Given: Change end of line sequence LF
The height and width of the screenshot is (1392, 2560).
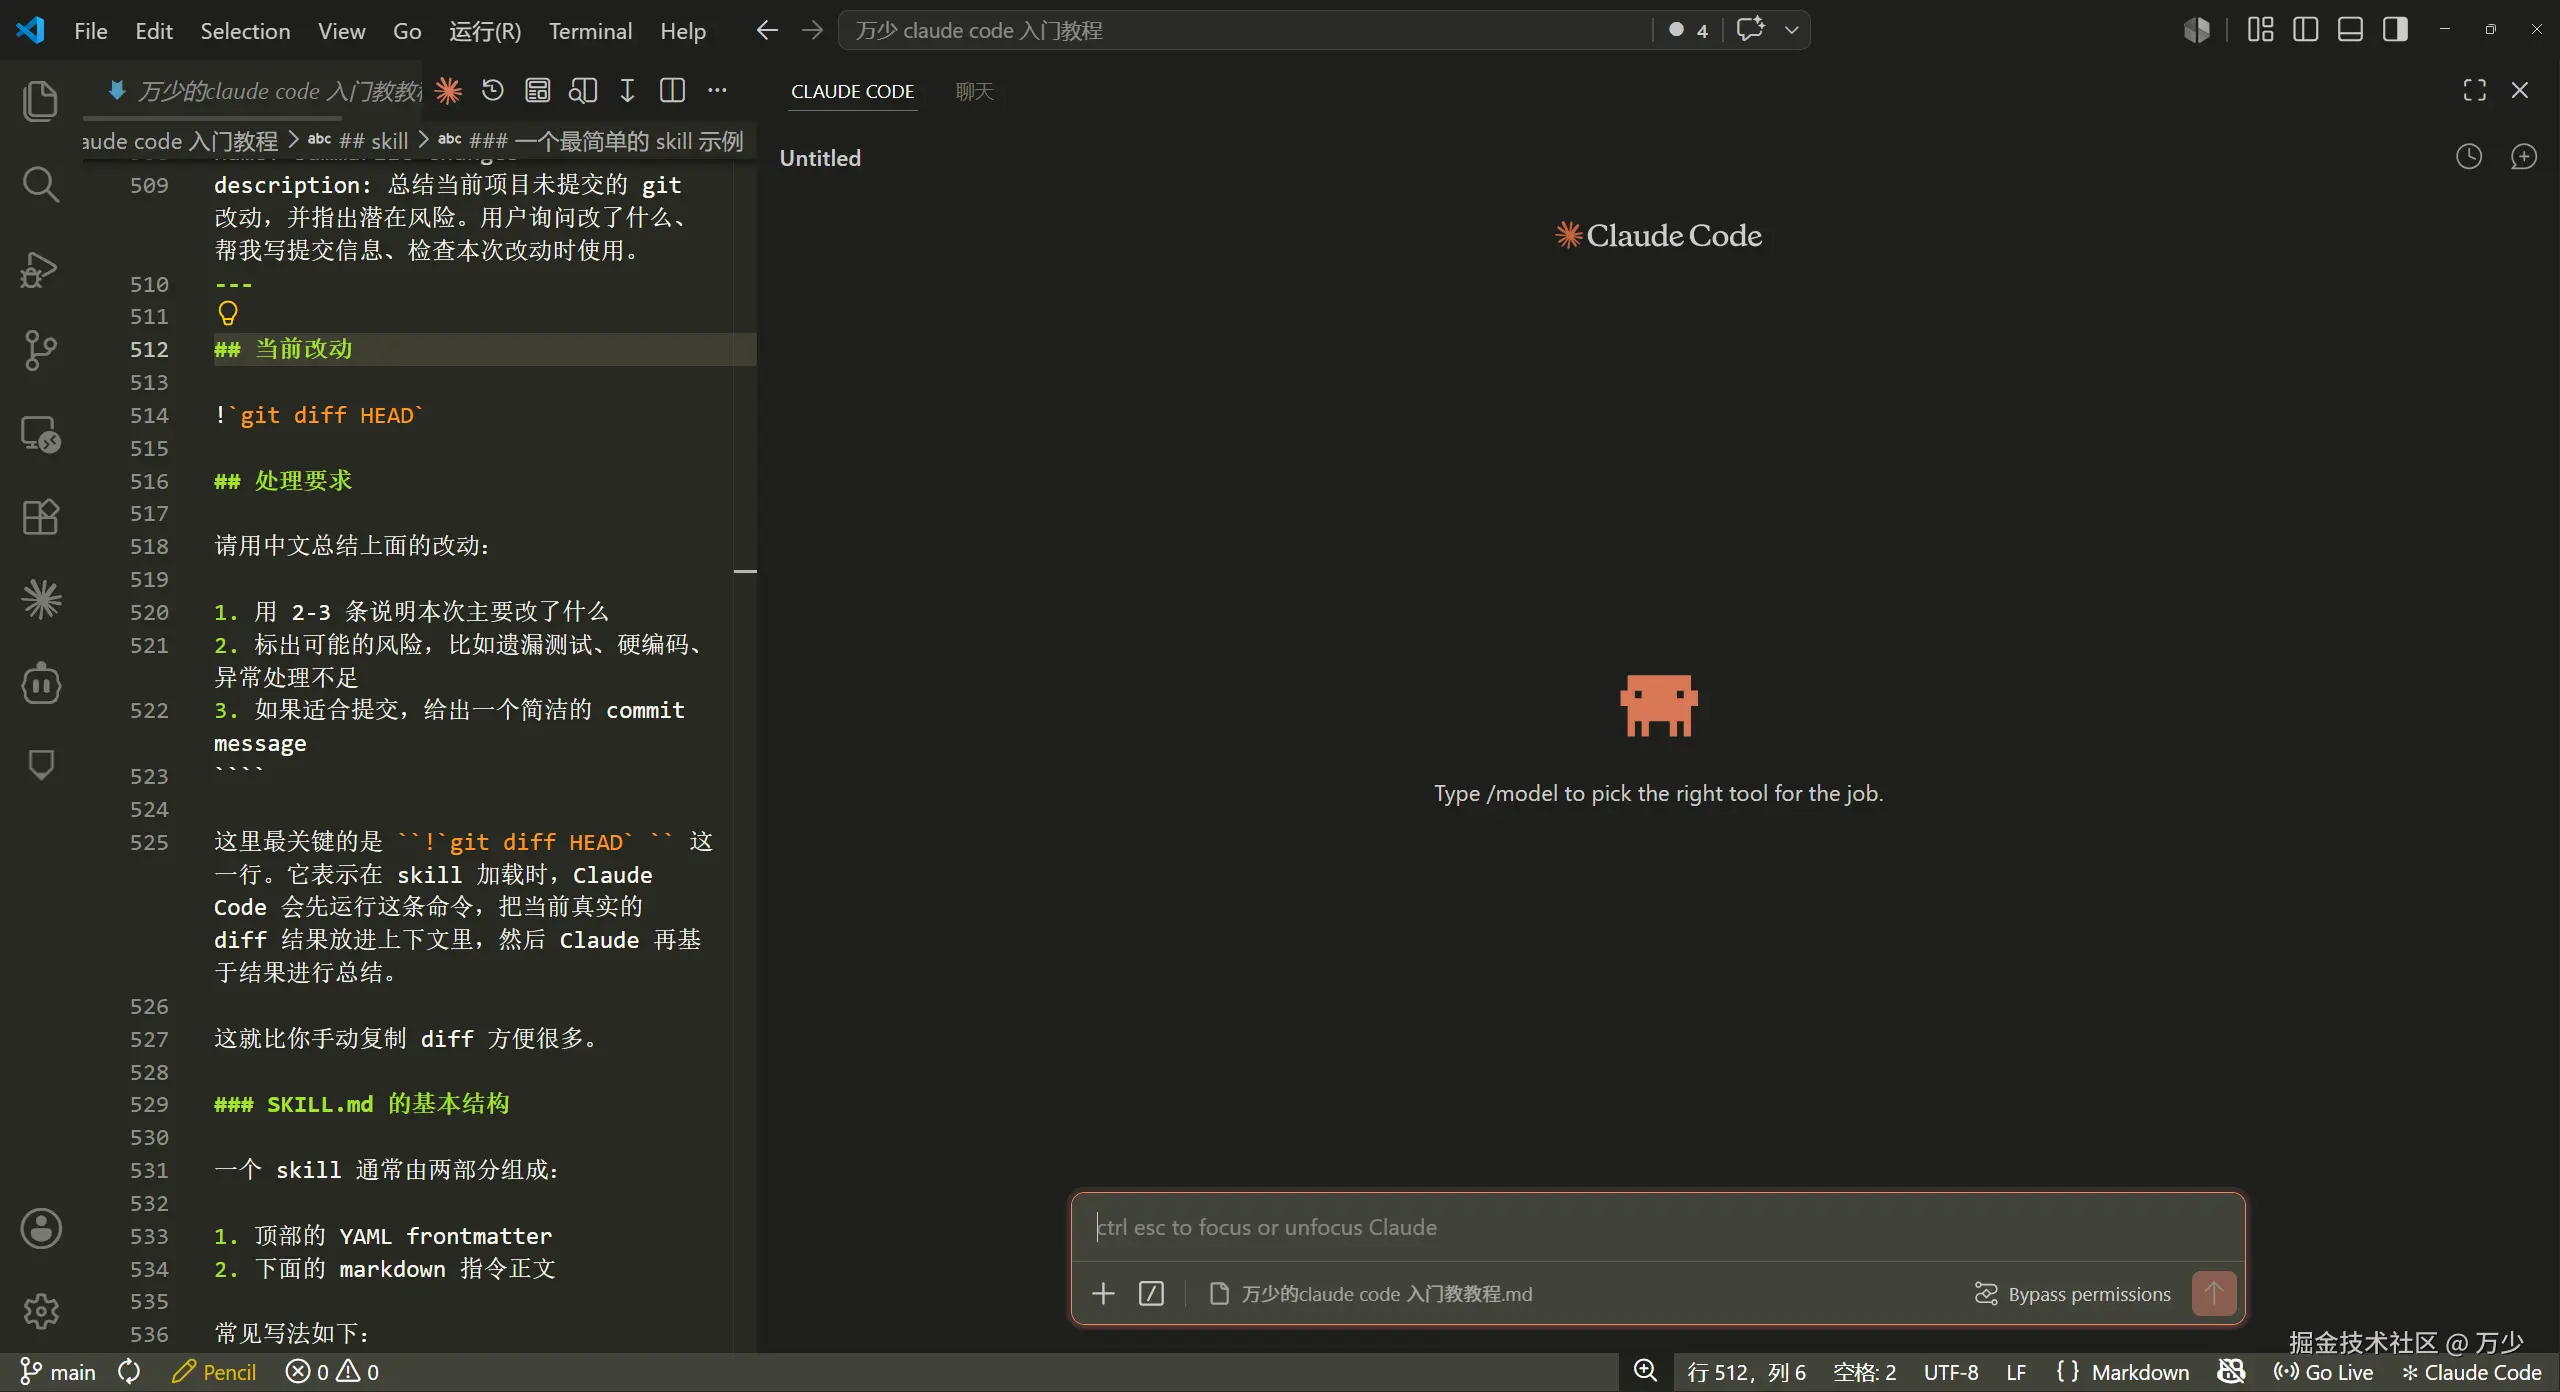Looking at the screenshot, I should click(x=2016, y=1372).
